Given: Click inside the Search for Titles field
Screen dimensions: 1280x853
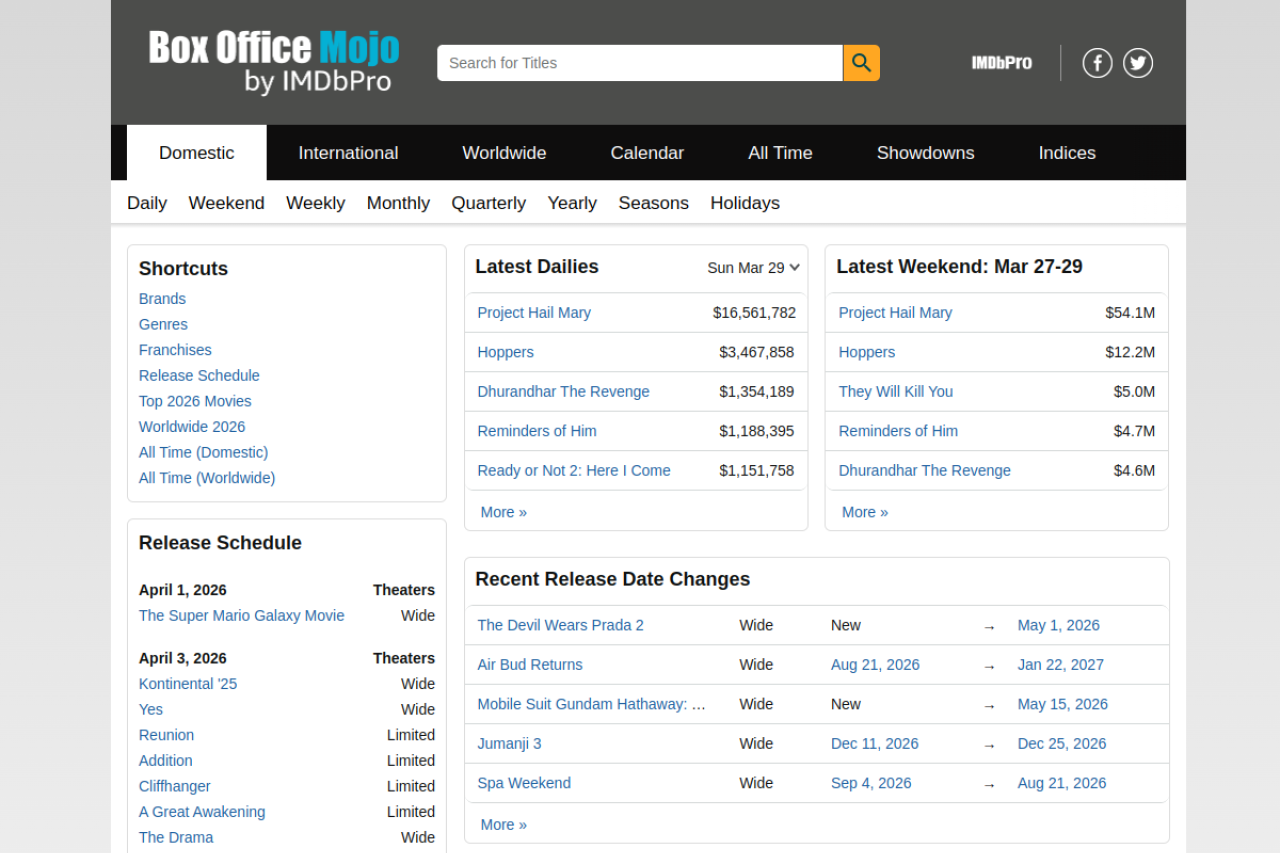Looking at the screenshot, I should point(640,63).
